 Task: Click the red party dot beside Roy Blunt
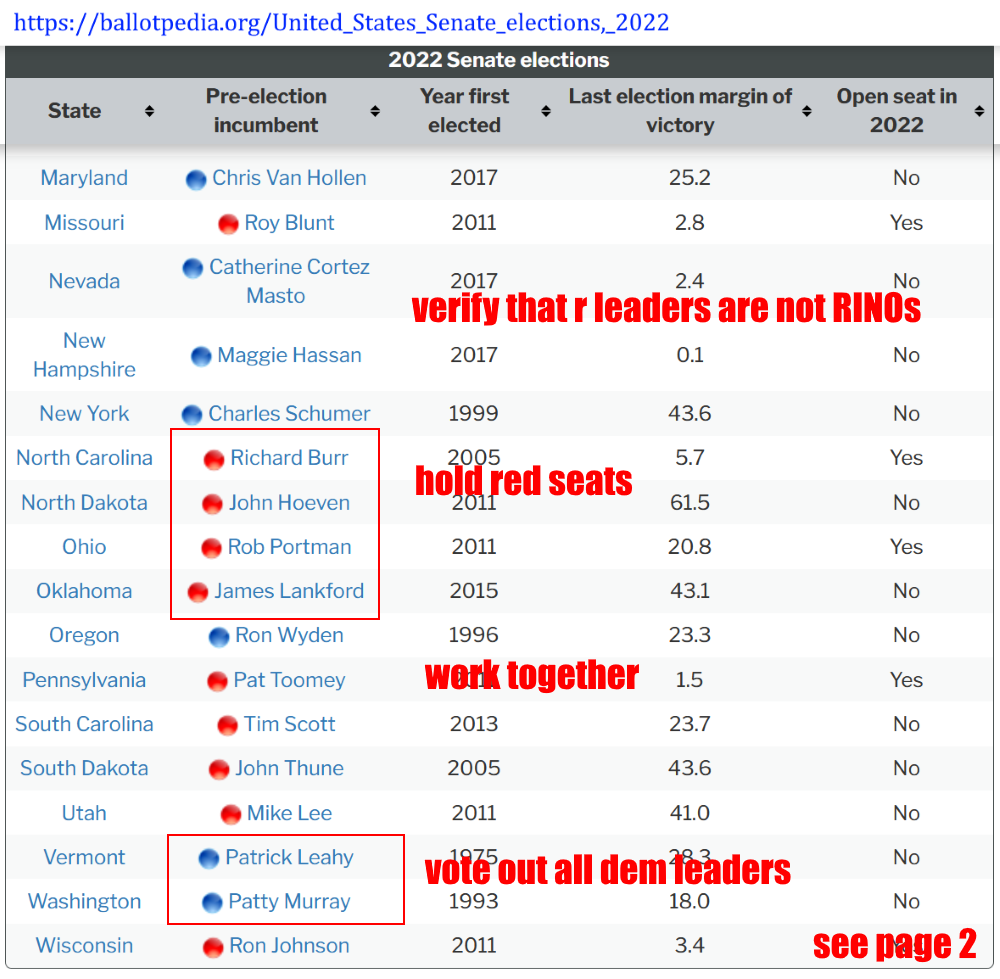click(228, 225)
